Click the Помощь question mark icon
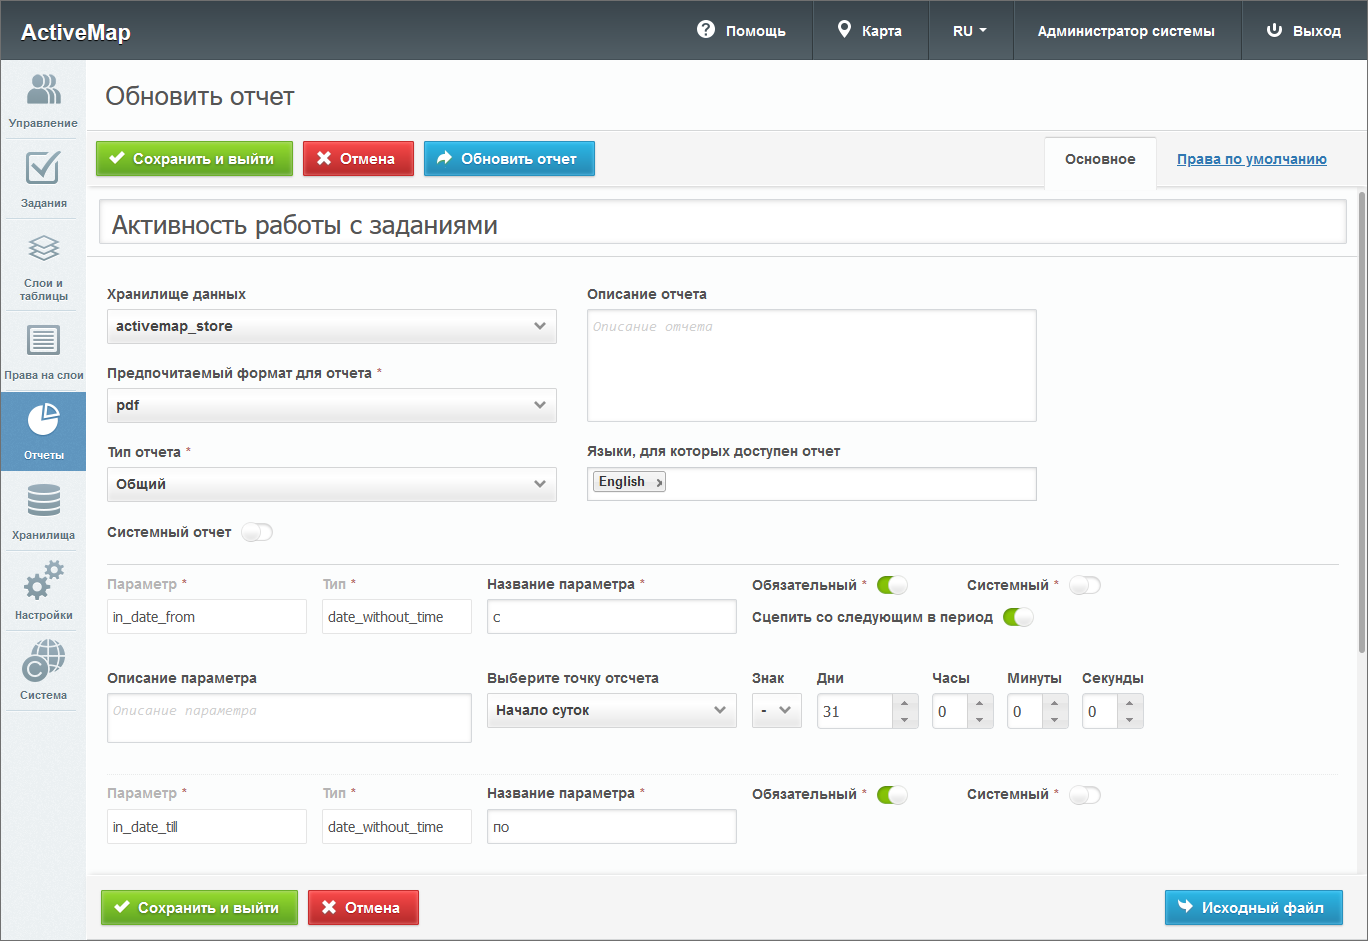 pyautogui.click(x=706, y=30)
